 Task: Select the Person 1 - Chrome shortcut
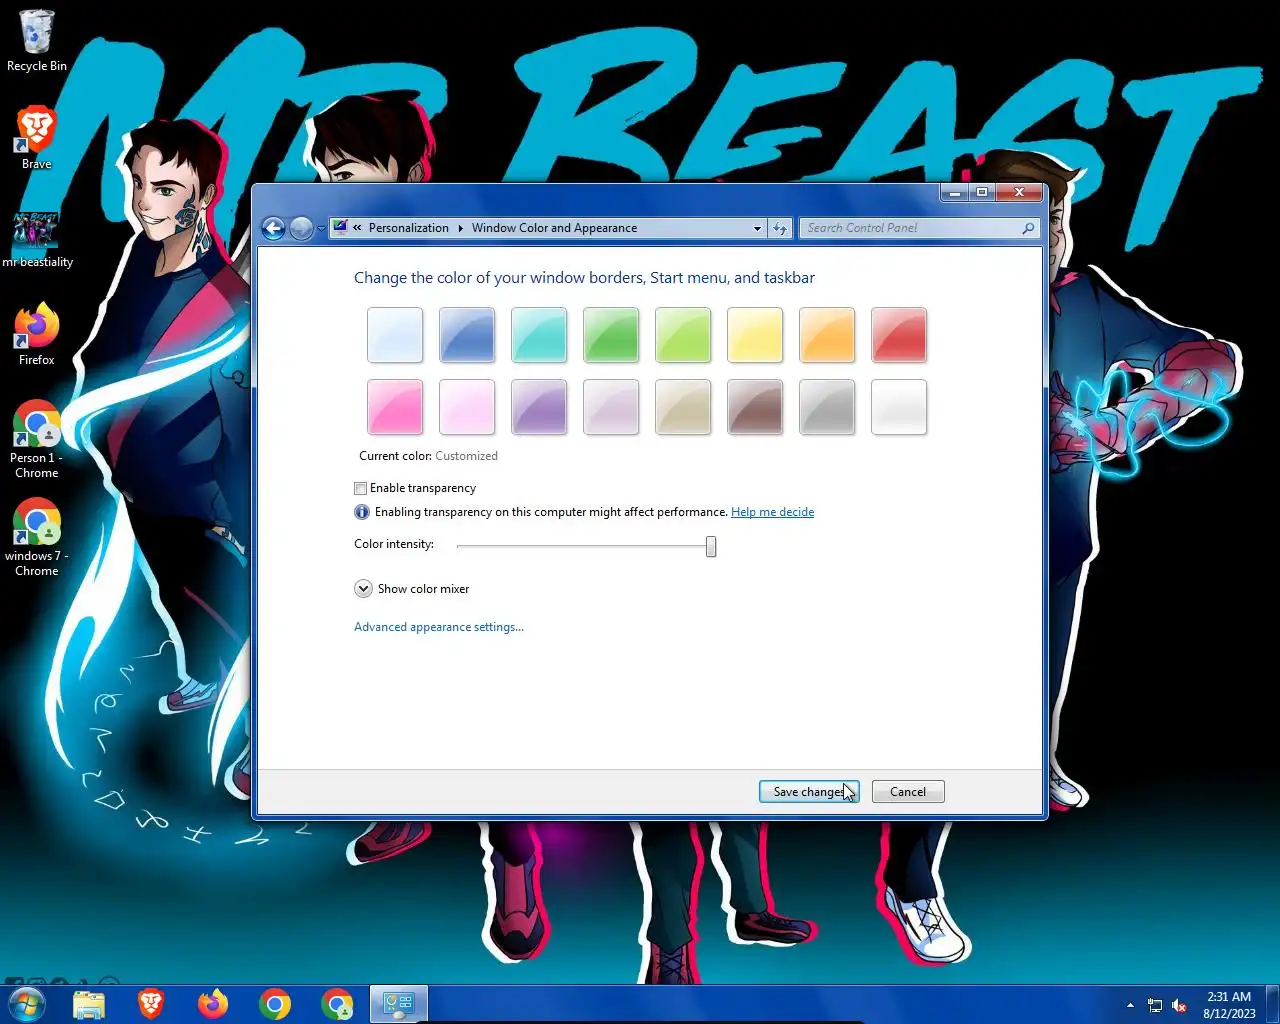[x=36, y=440]
